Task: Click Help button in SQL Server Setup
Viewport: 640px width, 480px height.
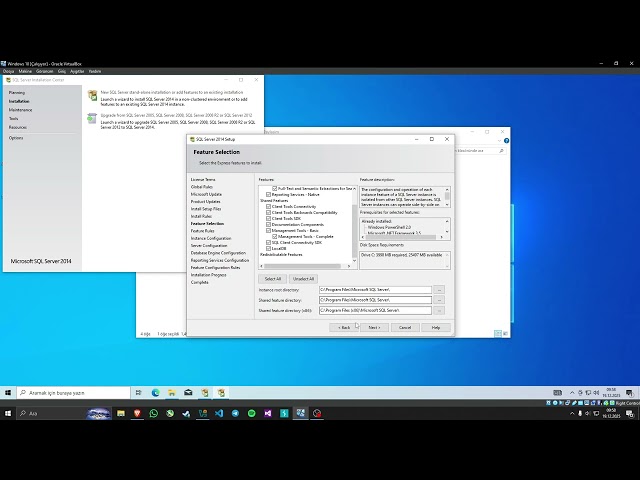Action: coord(436,327)
